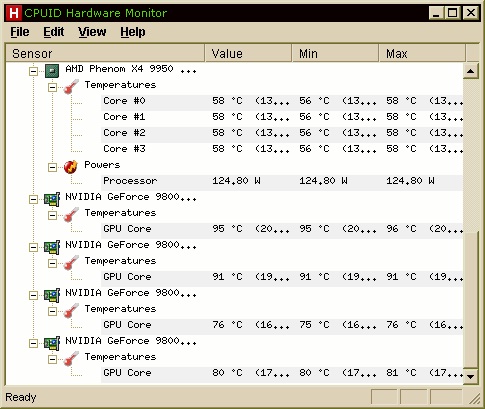Click the 56 °C Min value of Core #0

tap(337, 101)
